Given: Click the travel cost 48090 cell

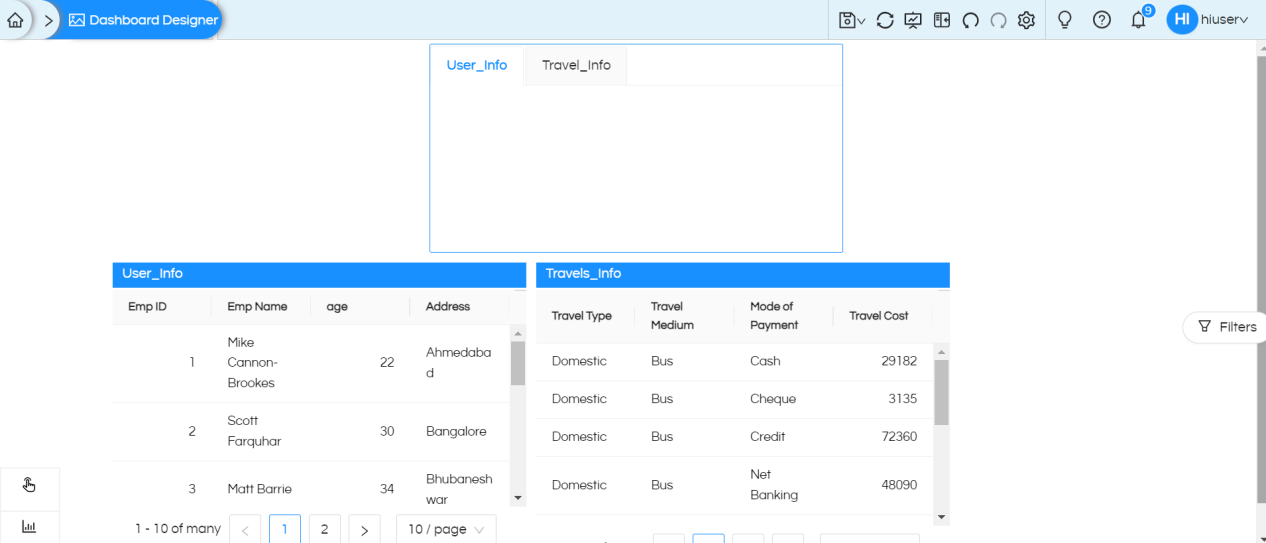Looking at the screenshot, I should [x=882, y=485].
